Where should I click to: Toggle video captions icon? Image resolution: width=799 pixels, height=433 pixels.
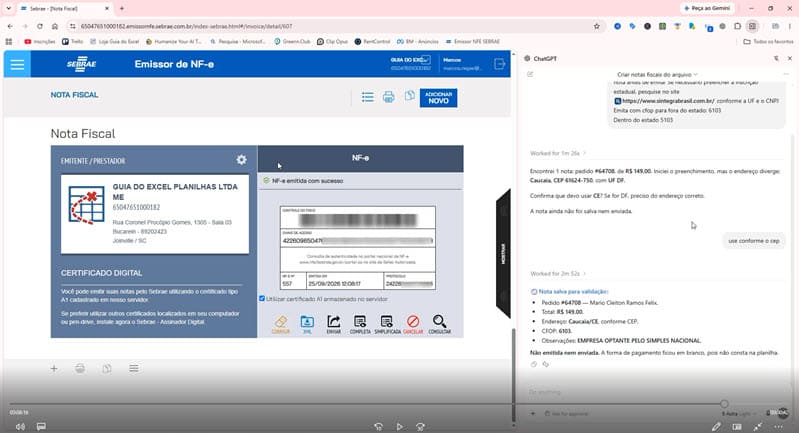pyautogui.click(x=41, y=426)
